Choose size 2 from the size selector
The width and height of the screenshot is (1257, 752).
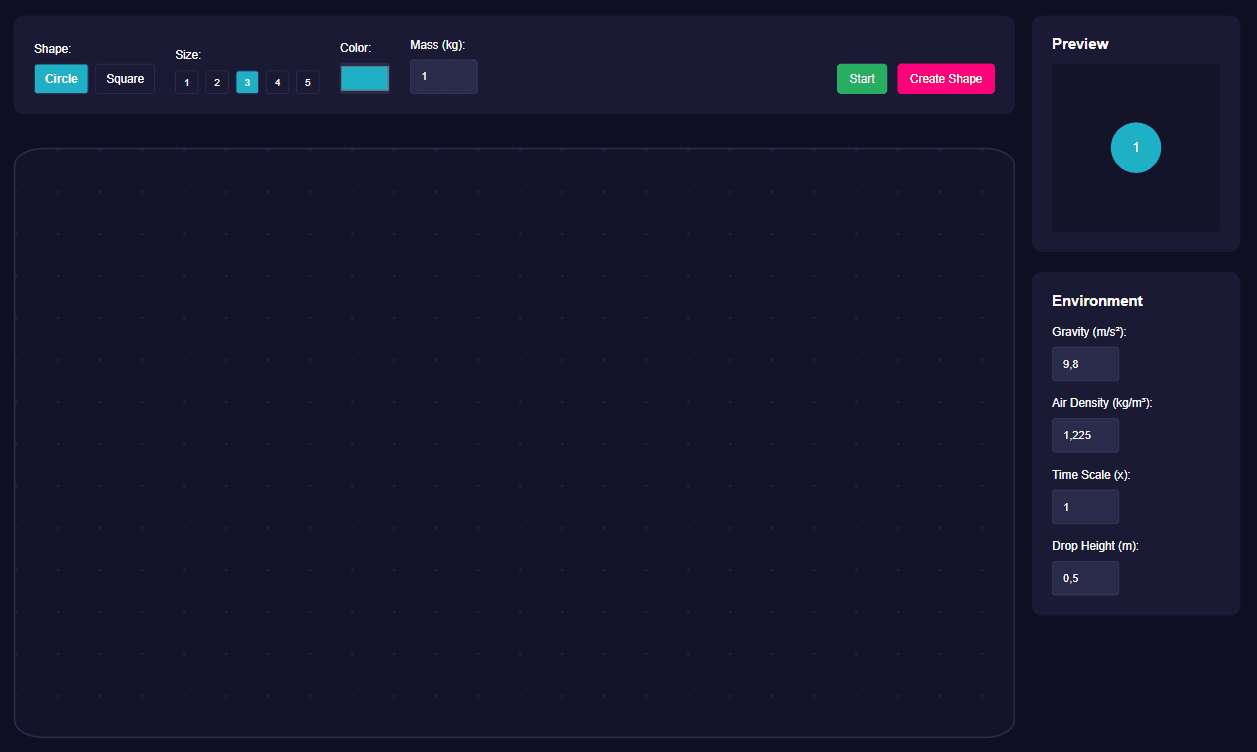click(216, 82)
